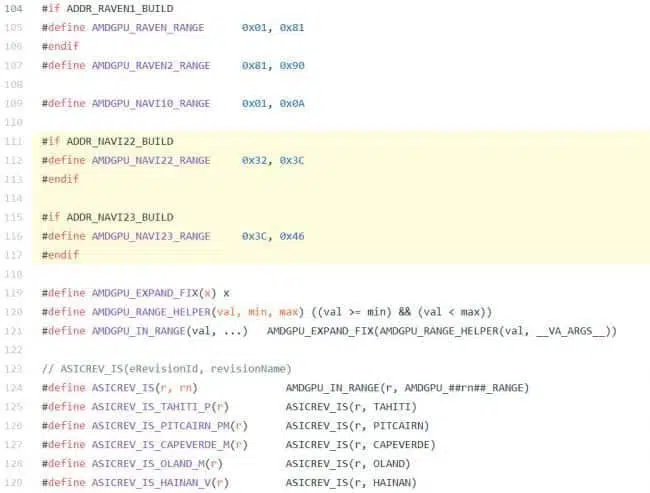Click __VA_ARGS__ token on line 121
Viewport: 650px width, 493px height.
coord(571,331)
